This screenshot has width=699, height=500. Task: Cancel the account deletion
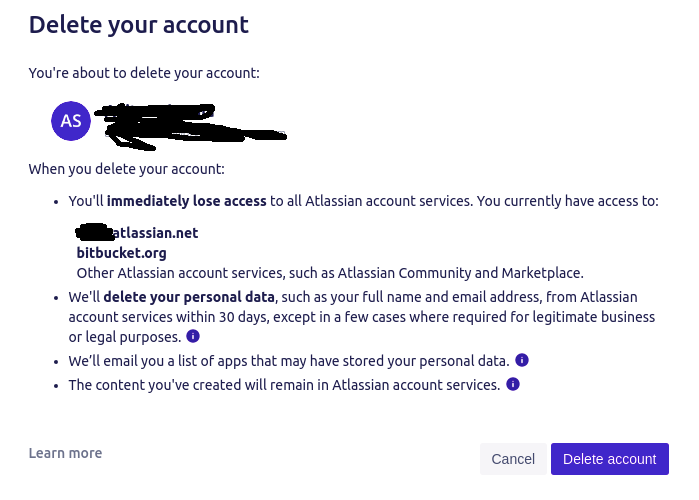(x=513, y=459)
